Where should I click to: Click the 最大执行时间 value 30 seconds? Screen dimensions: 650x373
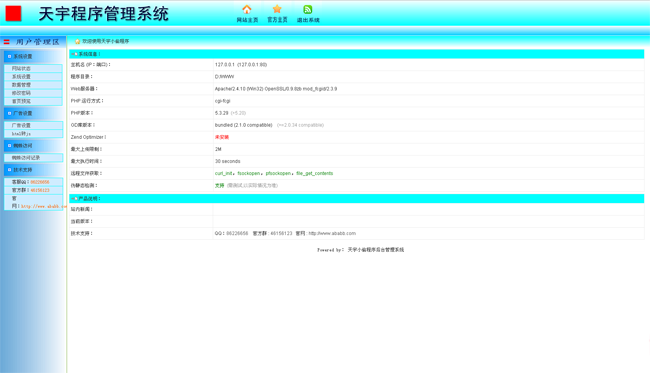(x=228, y=161)
